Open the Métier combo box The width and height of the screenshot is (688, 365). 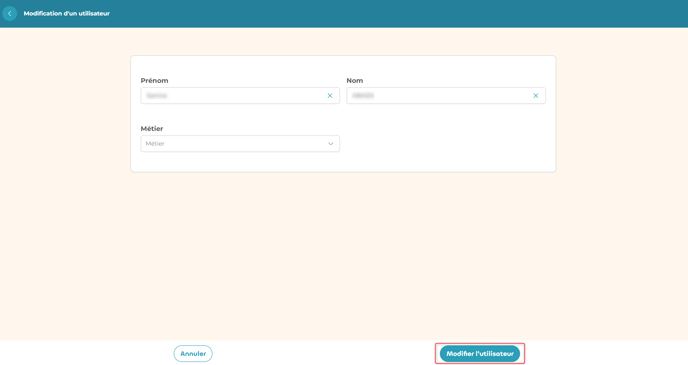[x=240, y=144]
